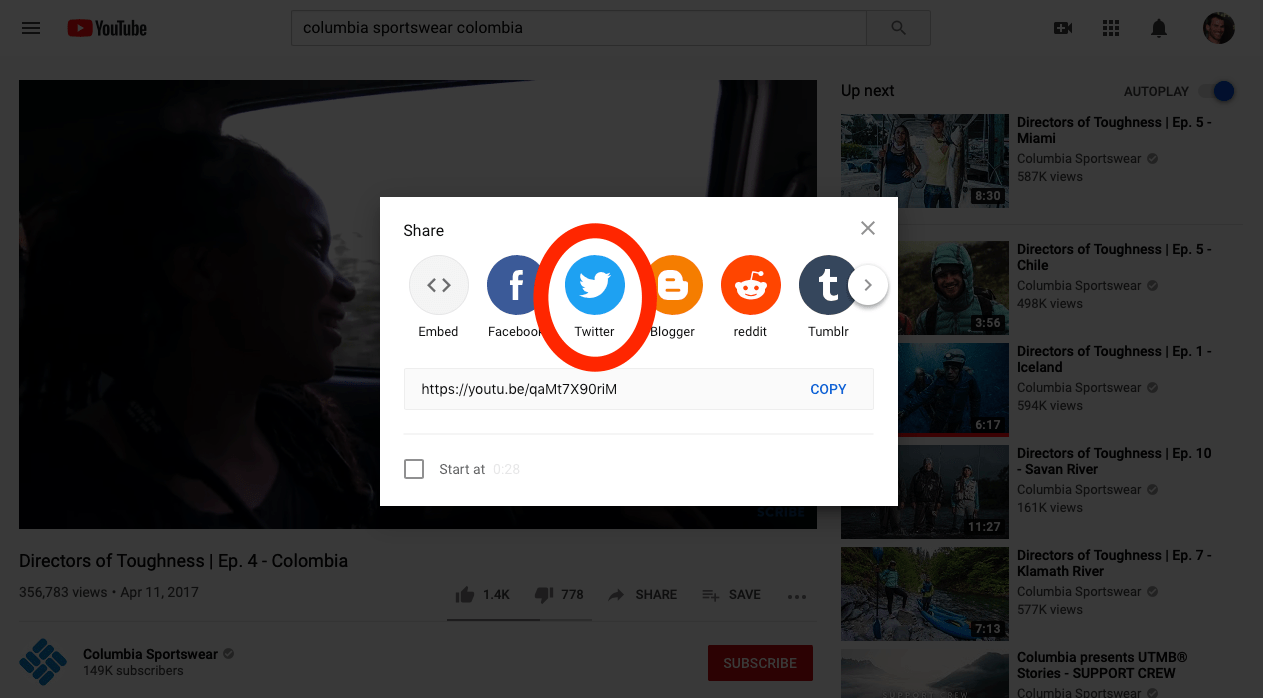Click the 356,783 views date text
The width and height of the screenshot is (1263, 698).
(109, 592)
